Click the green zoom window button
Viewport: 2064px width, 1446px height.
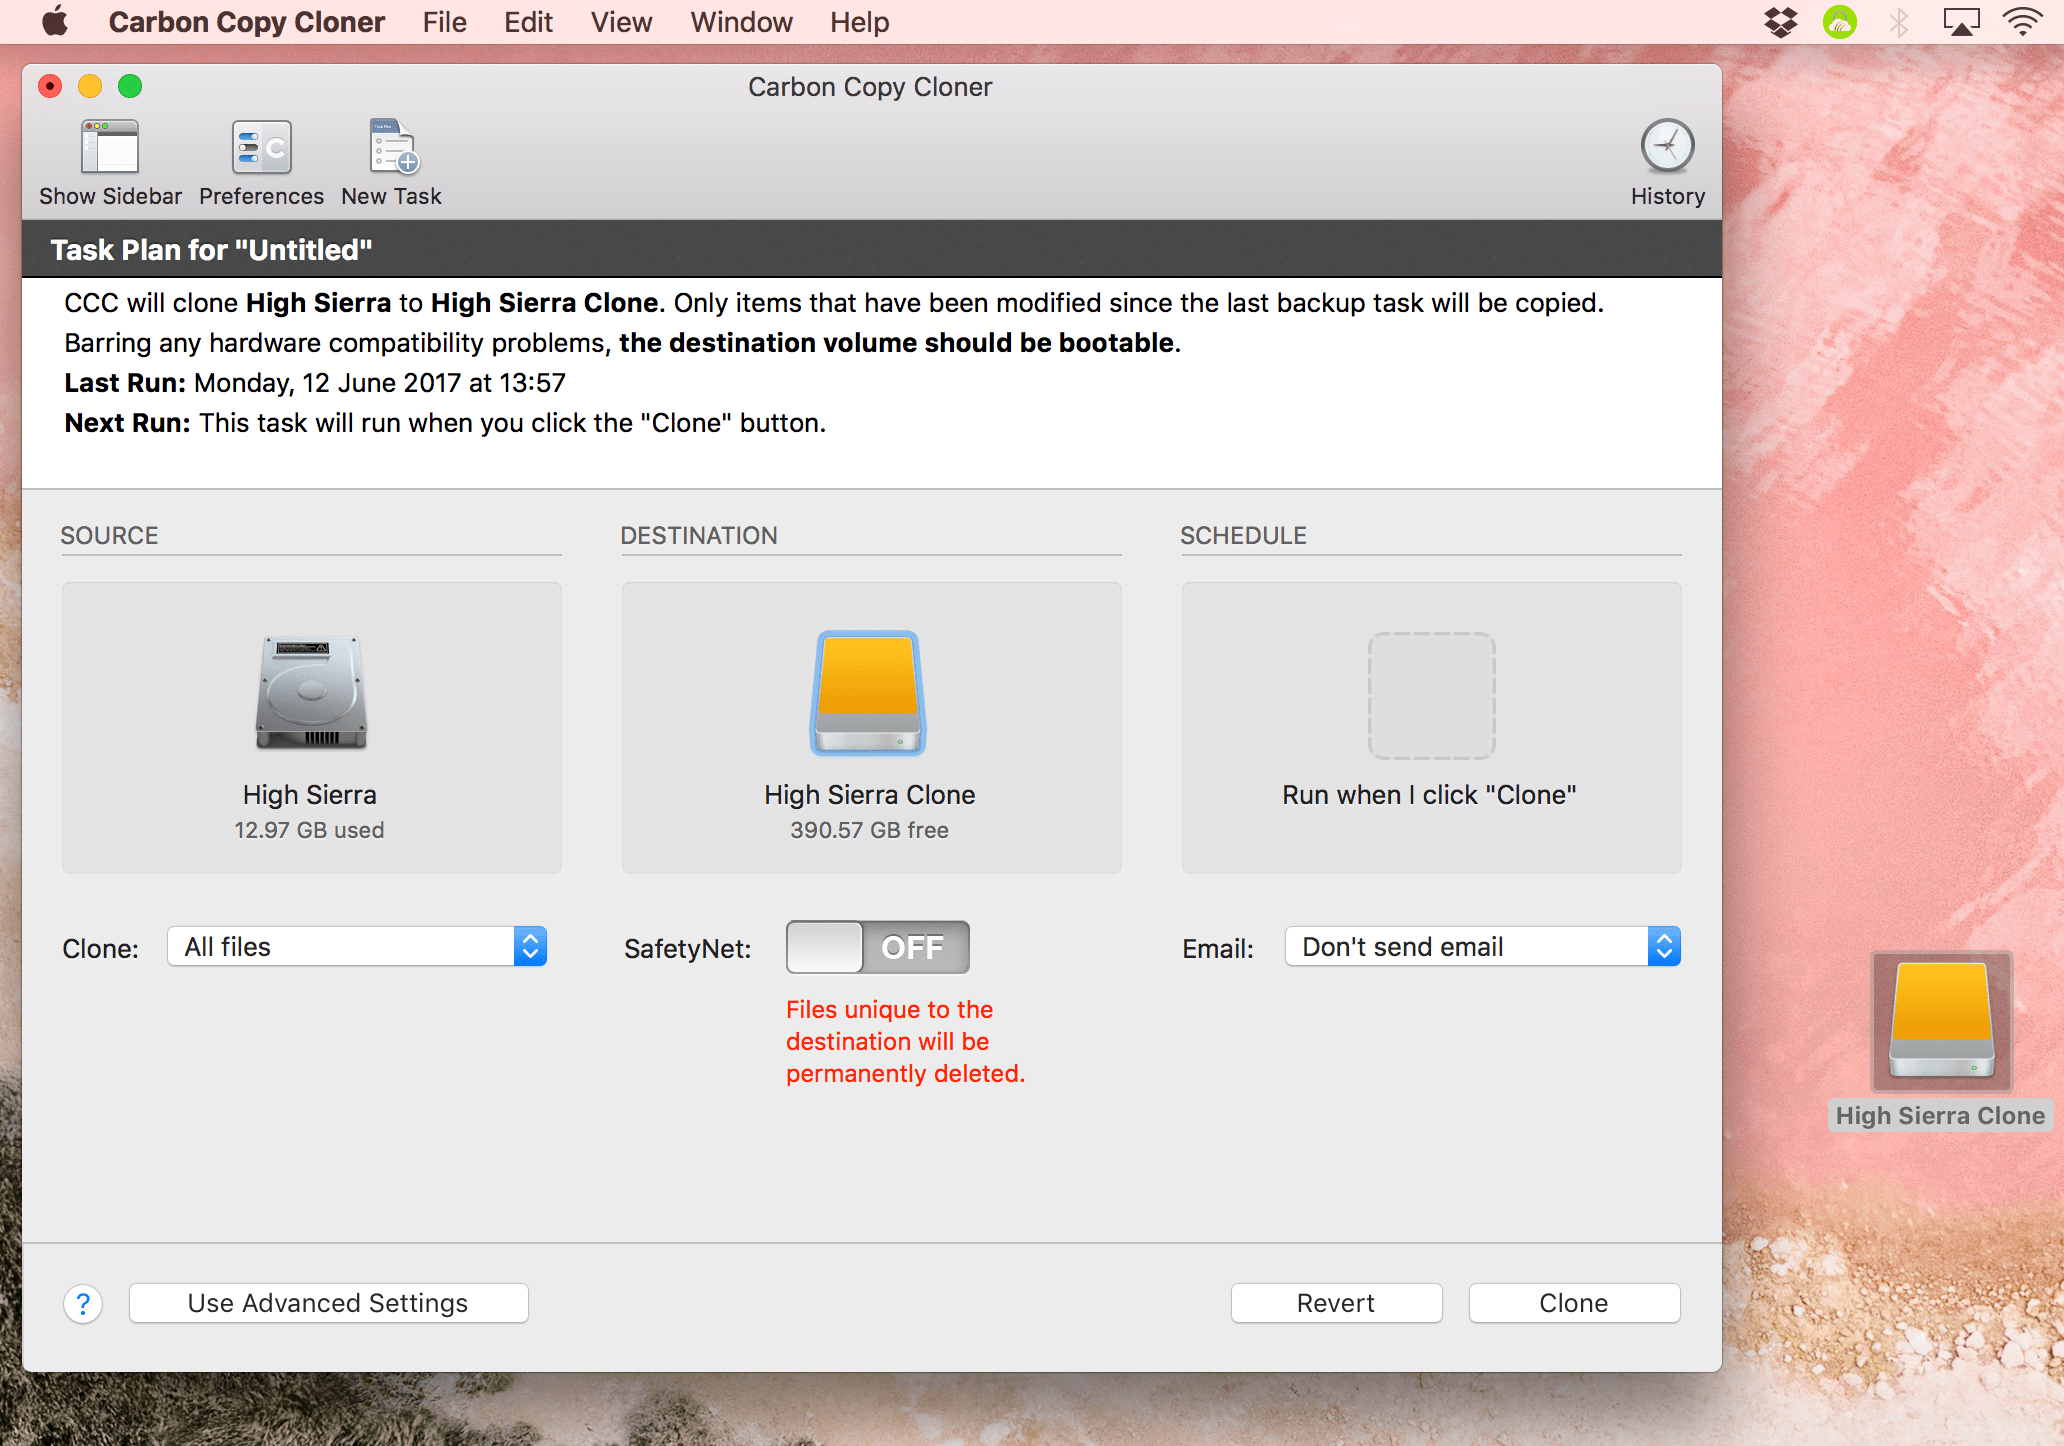click(130, 86)
